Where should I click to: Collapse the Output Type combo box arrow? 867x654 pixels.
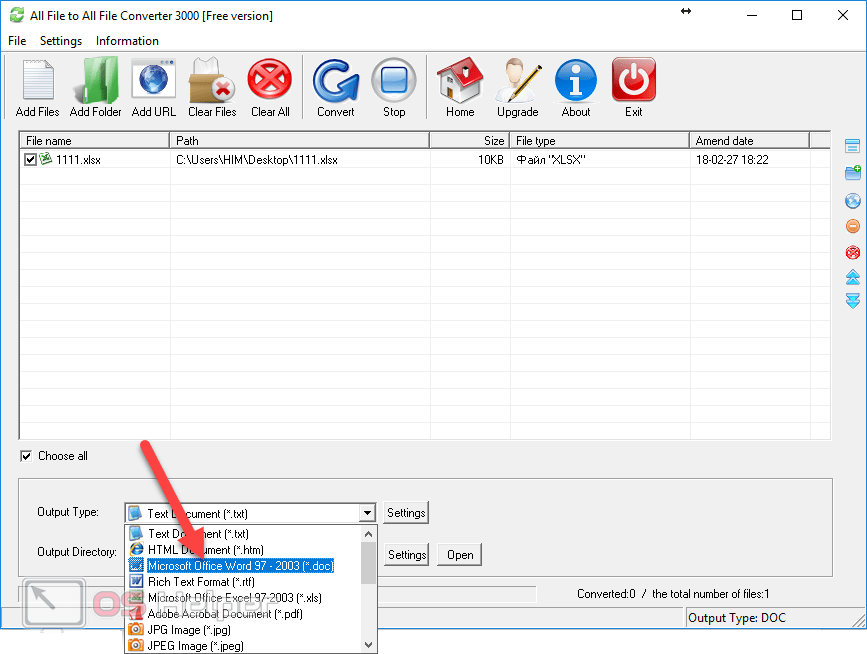click(367, 514)
